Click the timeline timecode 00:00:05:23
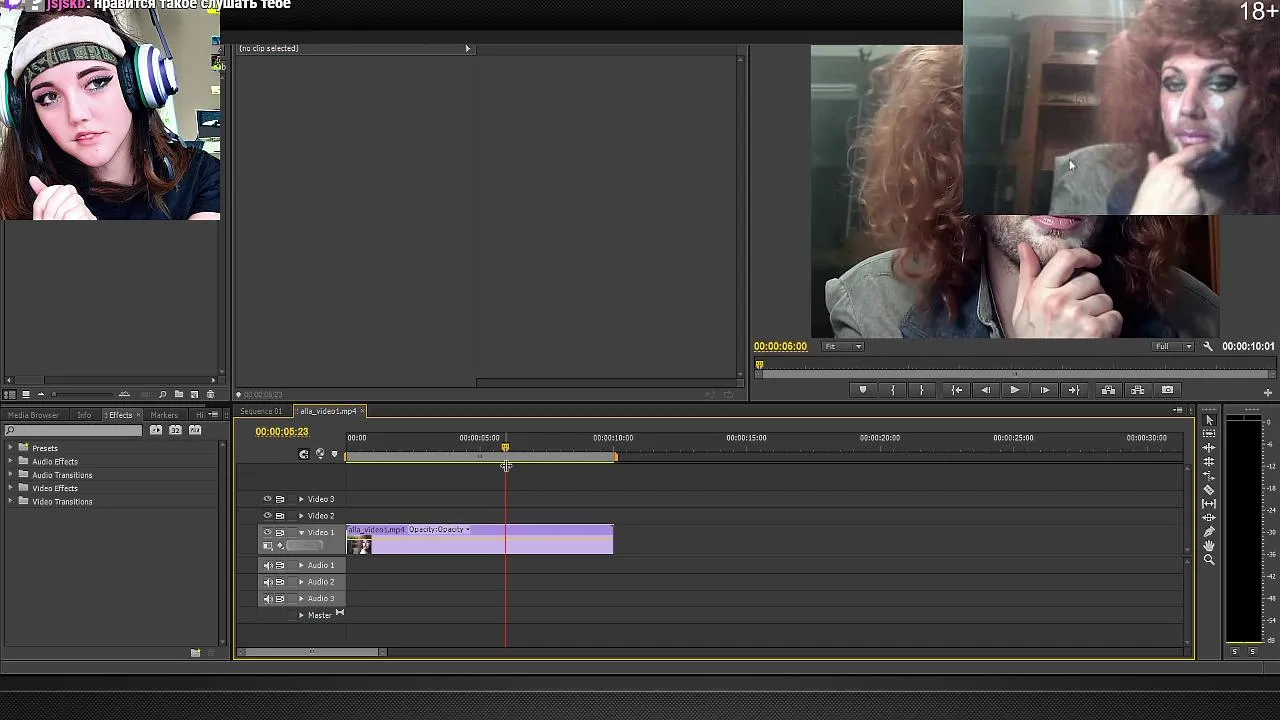Viewport: 1280px width, 720px height. 282,432
